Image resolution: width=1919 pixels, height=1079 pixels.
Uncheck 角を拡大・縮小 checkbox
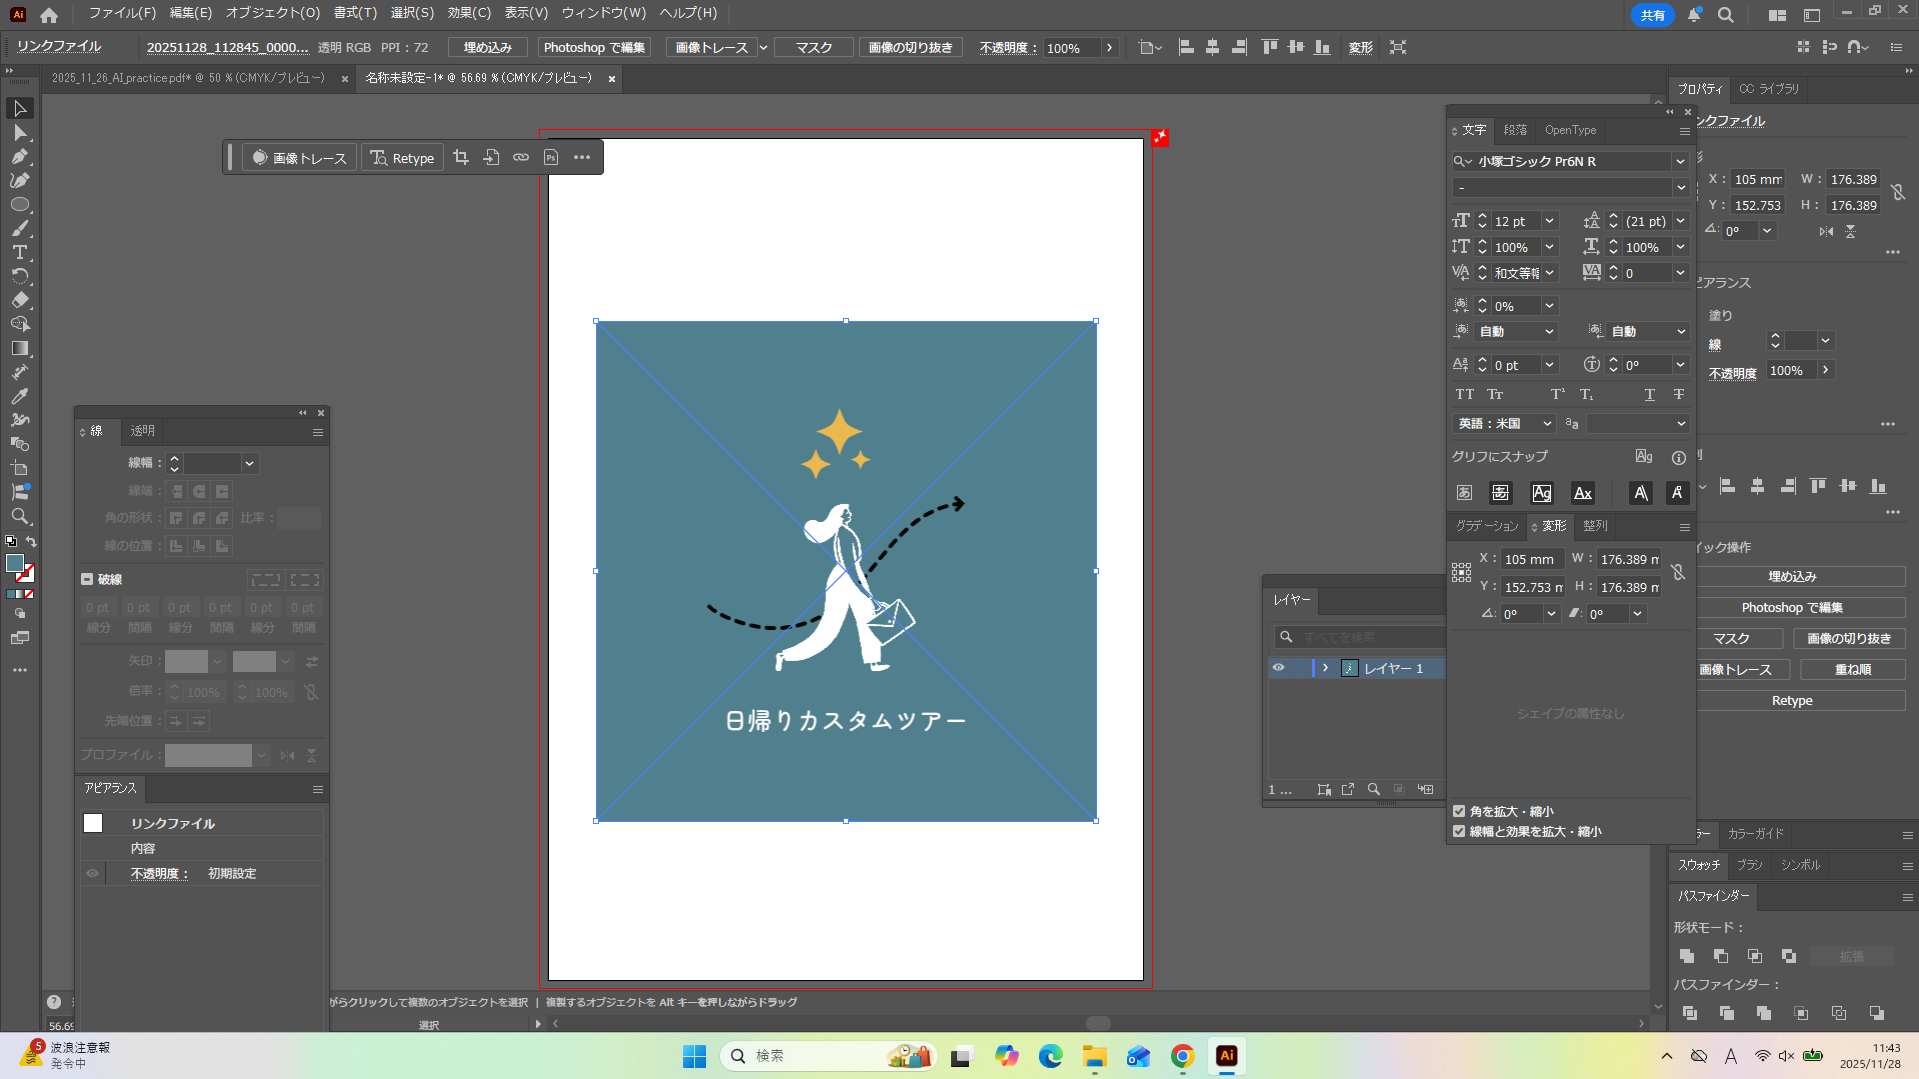(x=1459, y=811)
